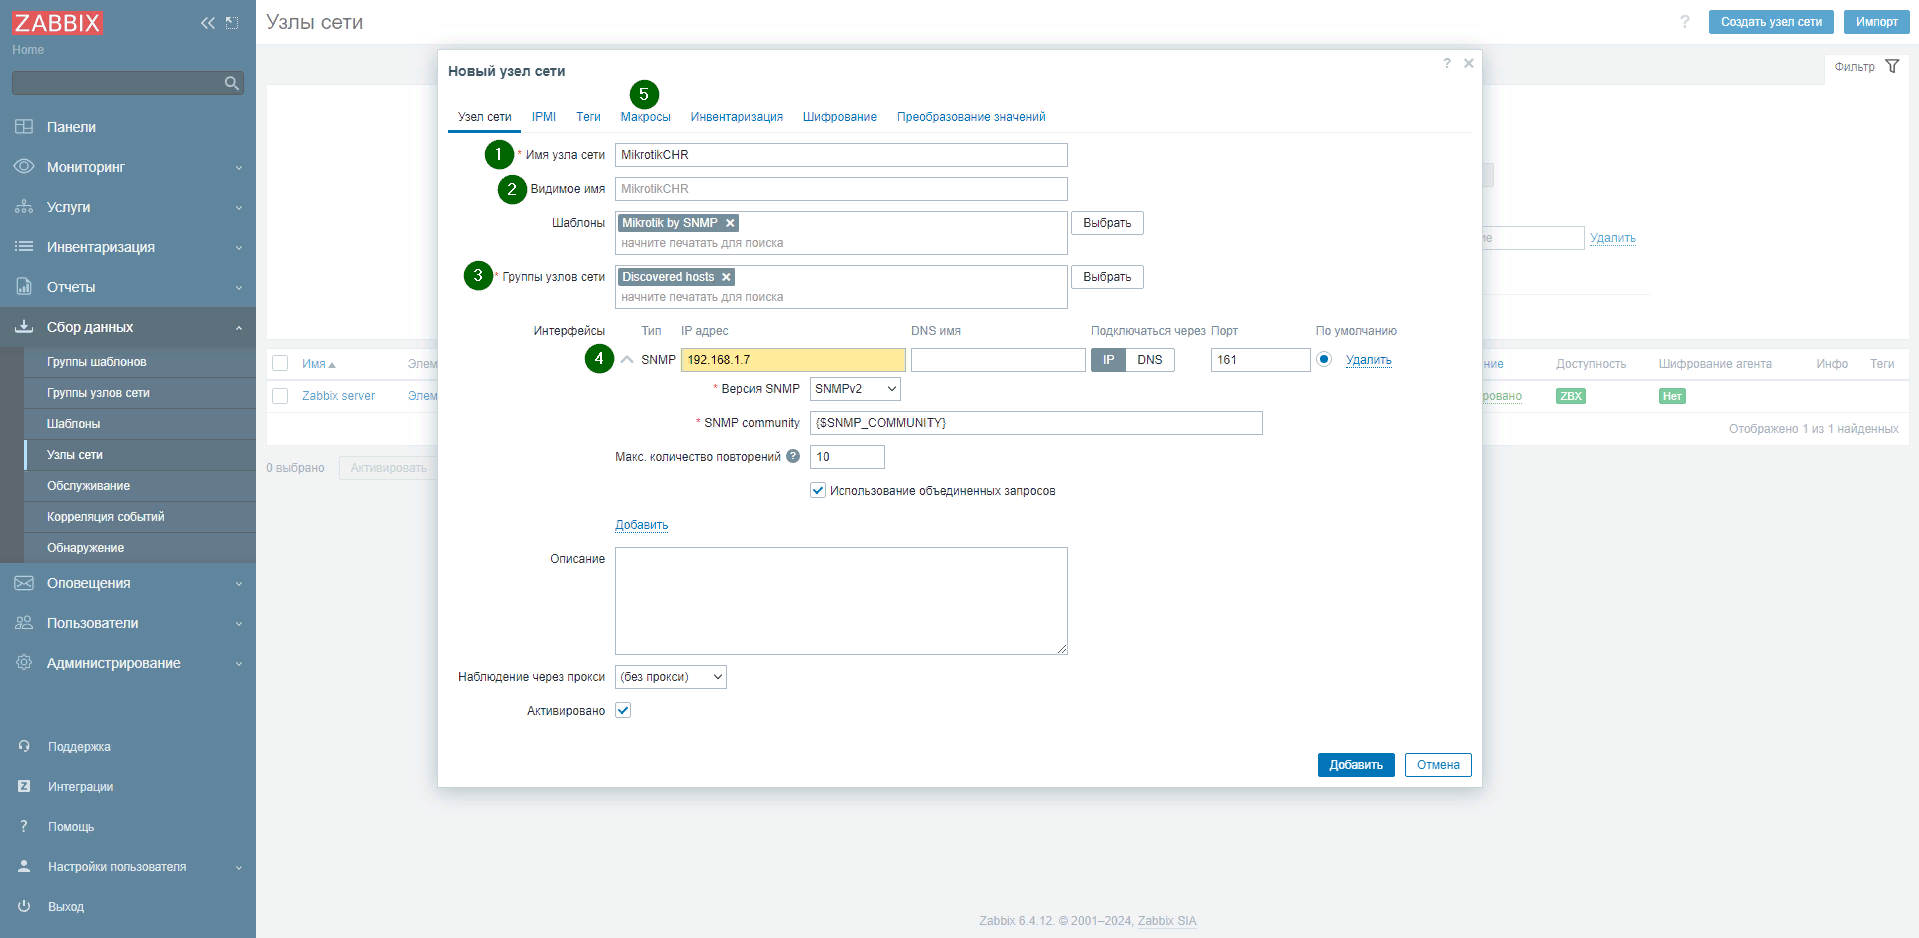Remove Mikrotik by SNMP template tag

(x=730, y=223)
